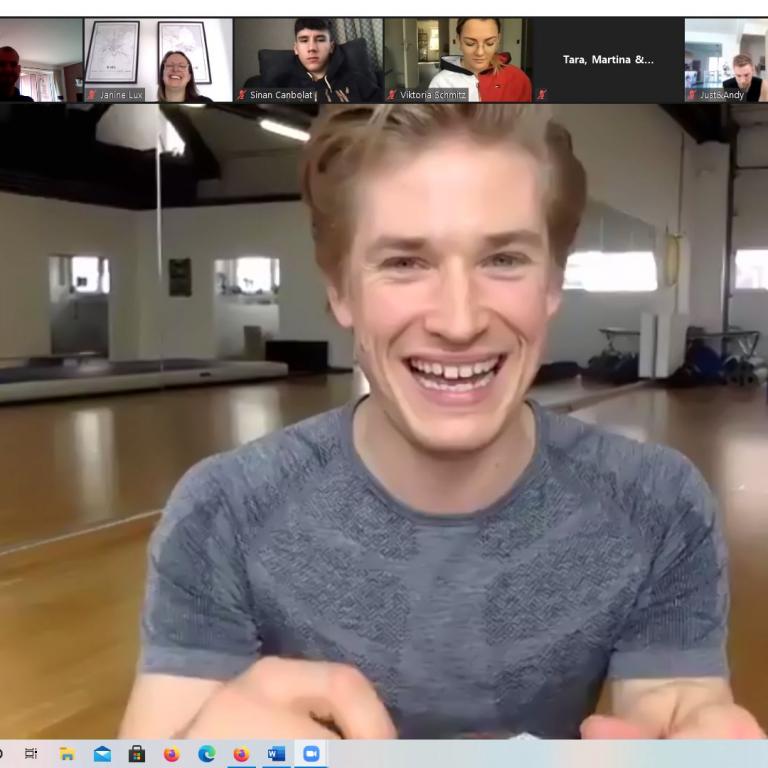768x768 pixels.
Task: Open Zoom from the taskbar
Action: (x=311, y=754)
